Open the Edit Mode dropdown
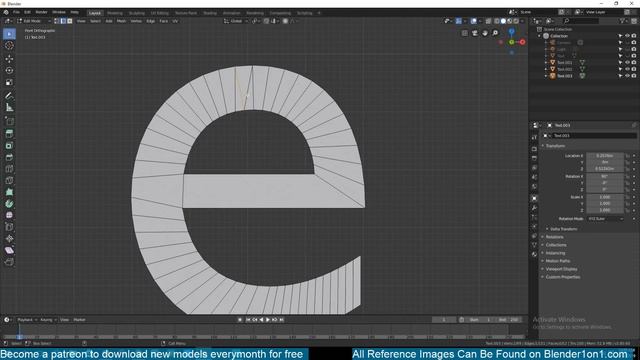The width and height of the screenshot is (640, 360). (x=34, y=21)
